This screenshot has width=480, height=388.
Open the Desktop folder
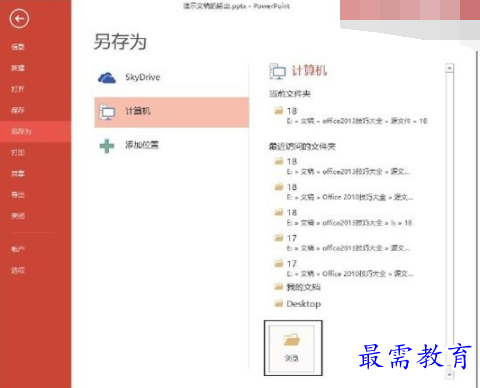coord(297,304)
